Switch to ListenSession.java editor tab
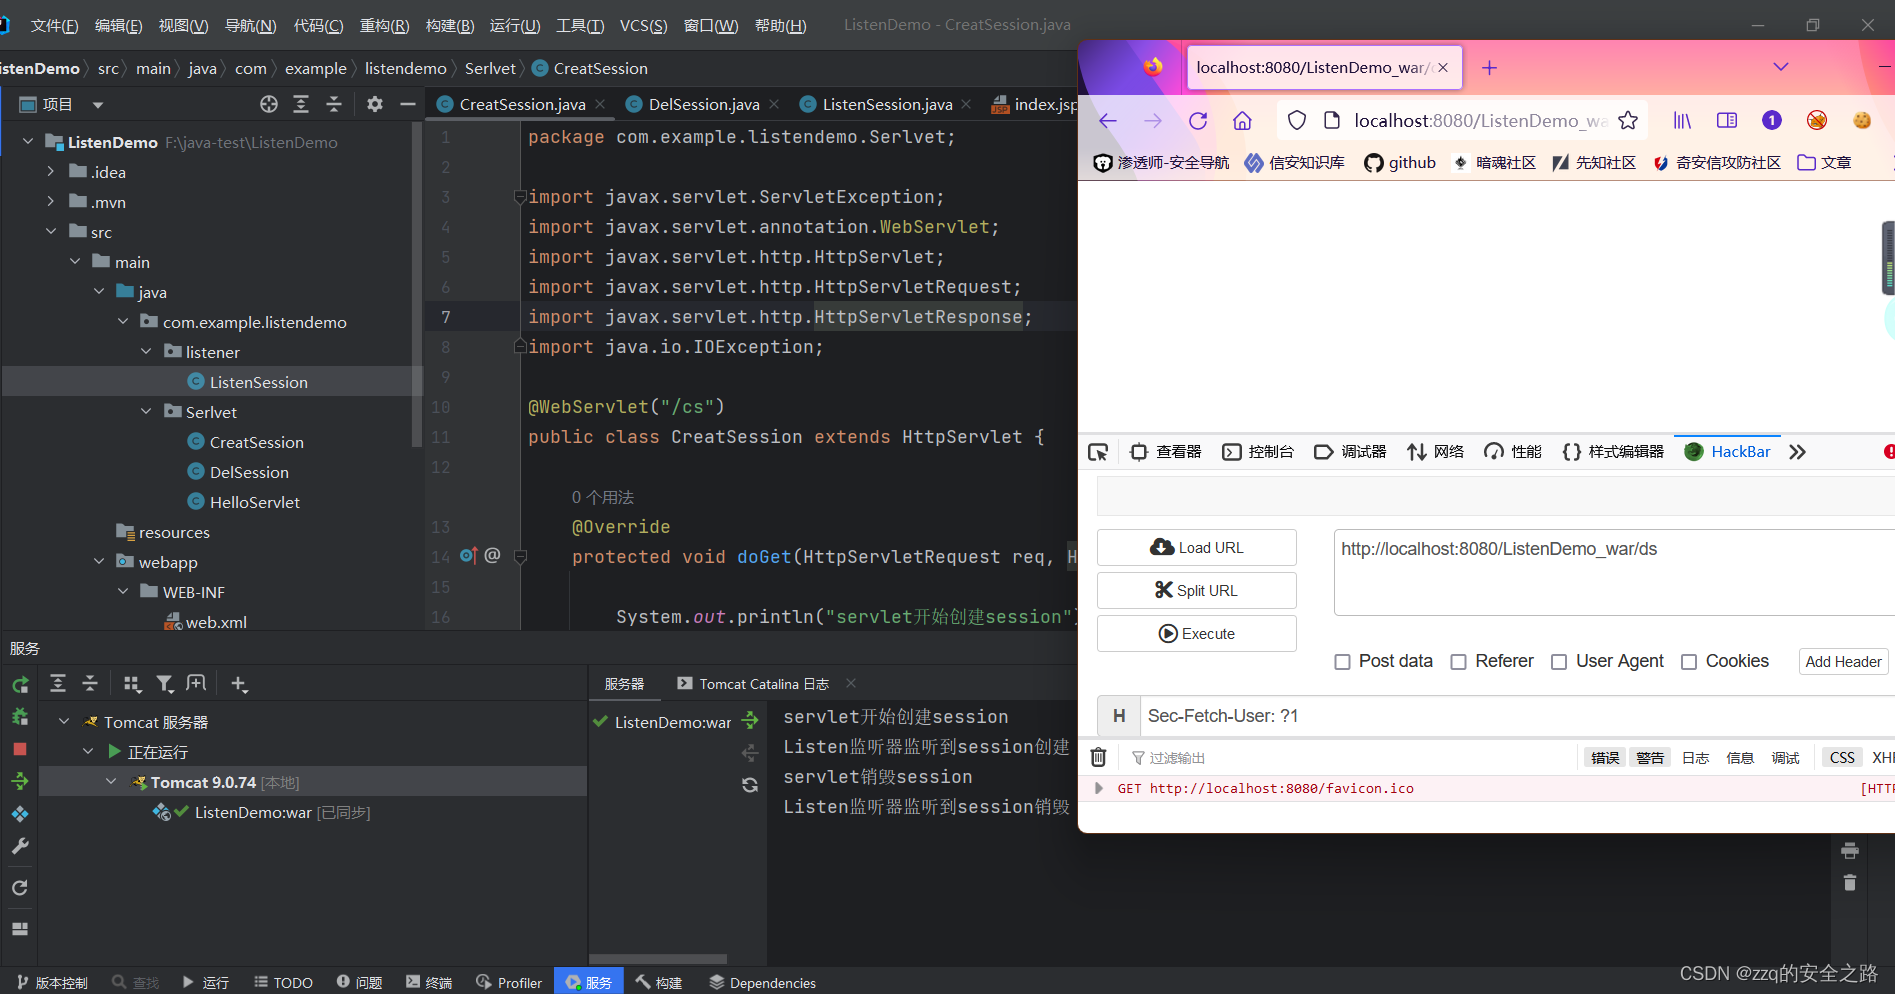 tap(887, 104)
